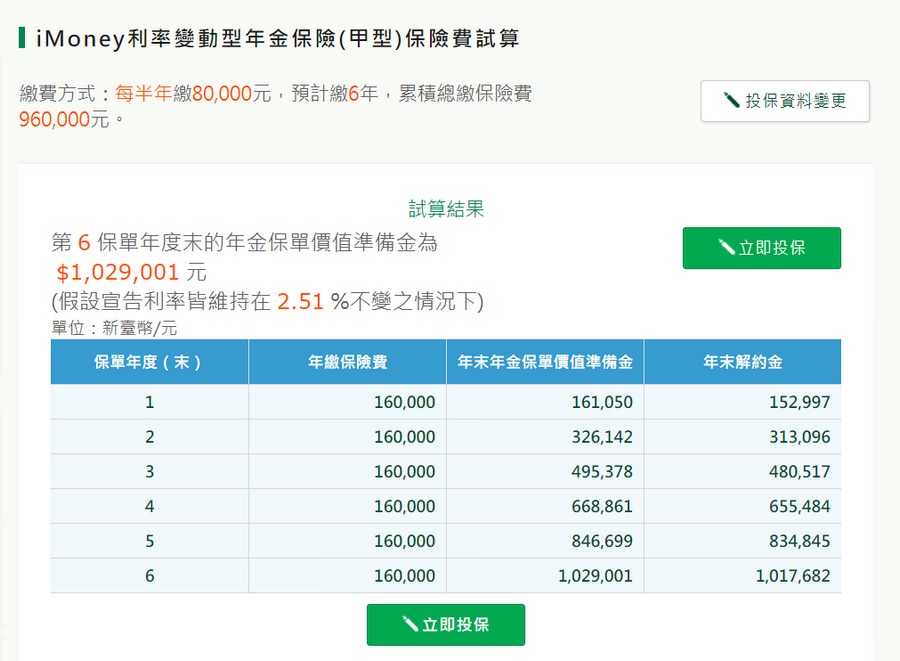Click the 每半年 payment frequency text
The image size is (900, 661).
point(143,93)
